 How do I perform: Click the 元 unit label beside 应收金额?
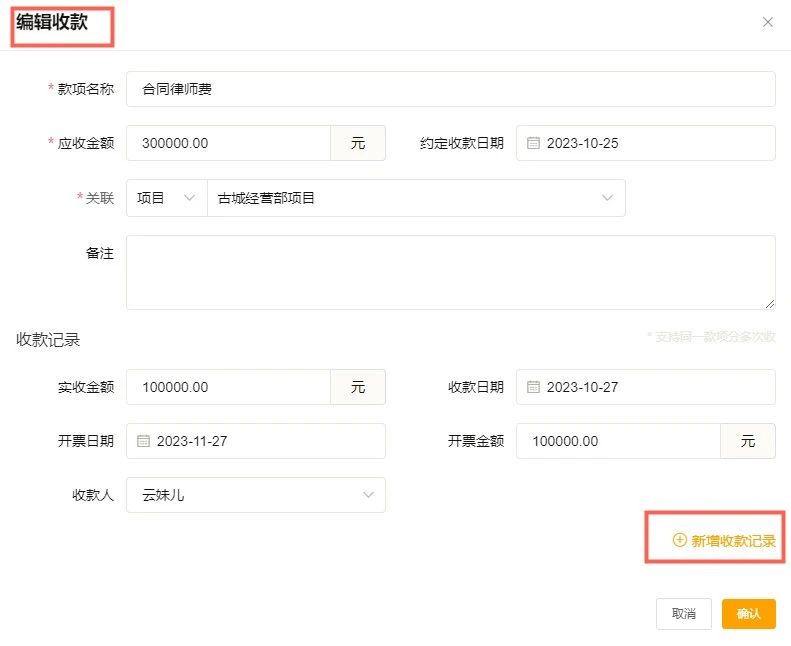(x=358, y=143)
